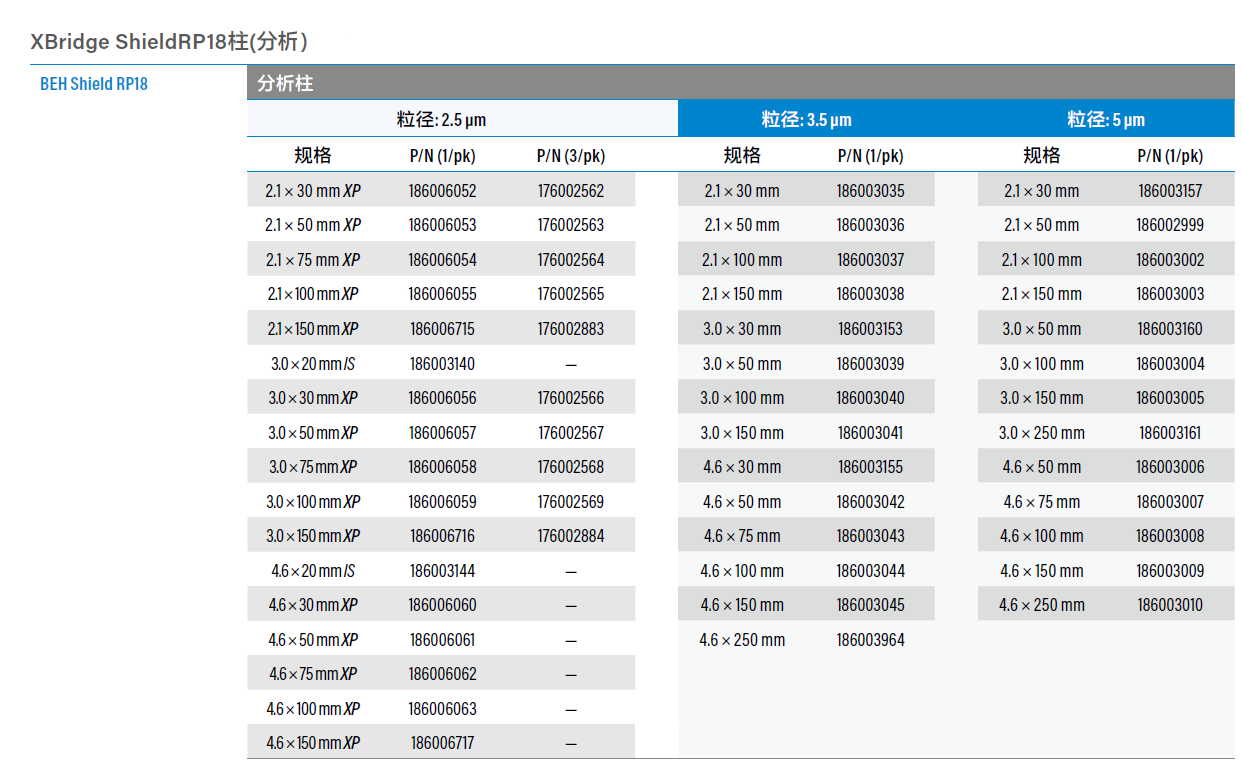Click part number 186003010
1243x770 pixels.
[1170, 605]
